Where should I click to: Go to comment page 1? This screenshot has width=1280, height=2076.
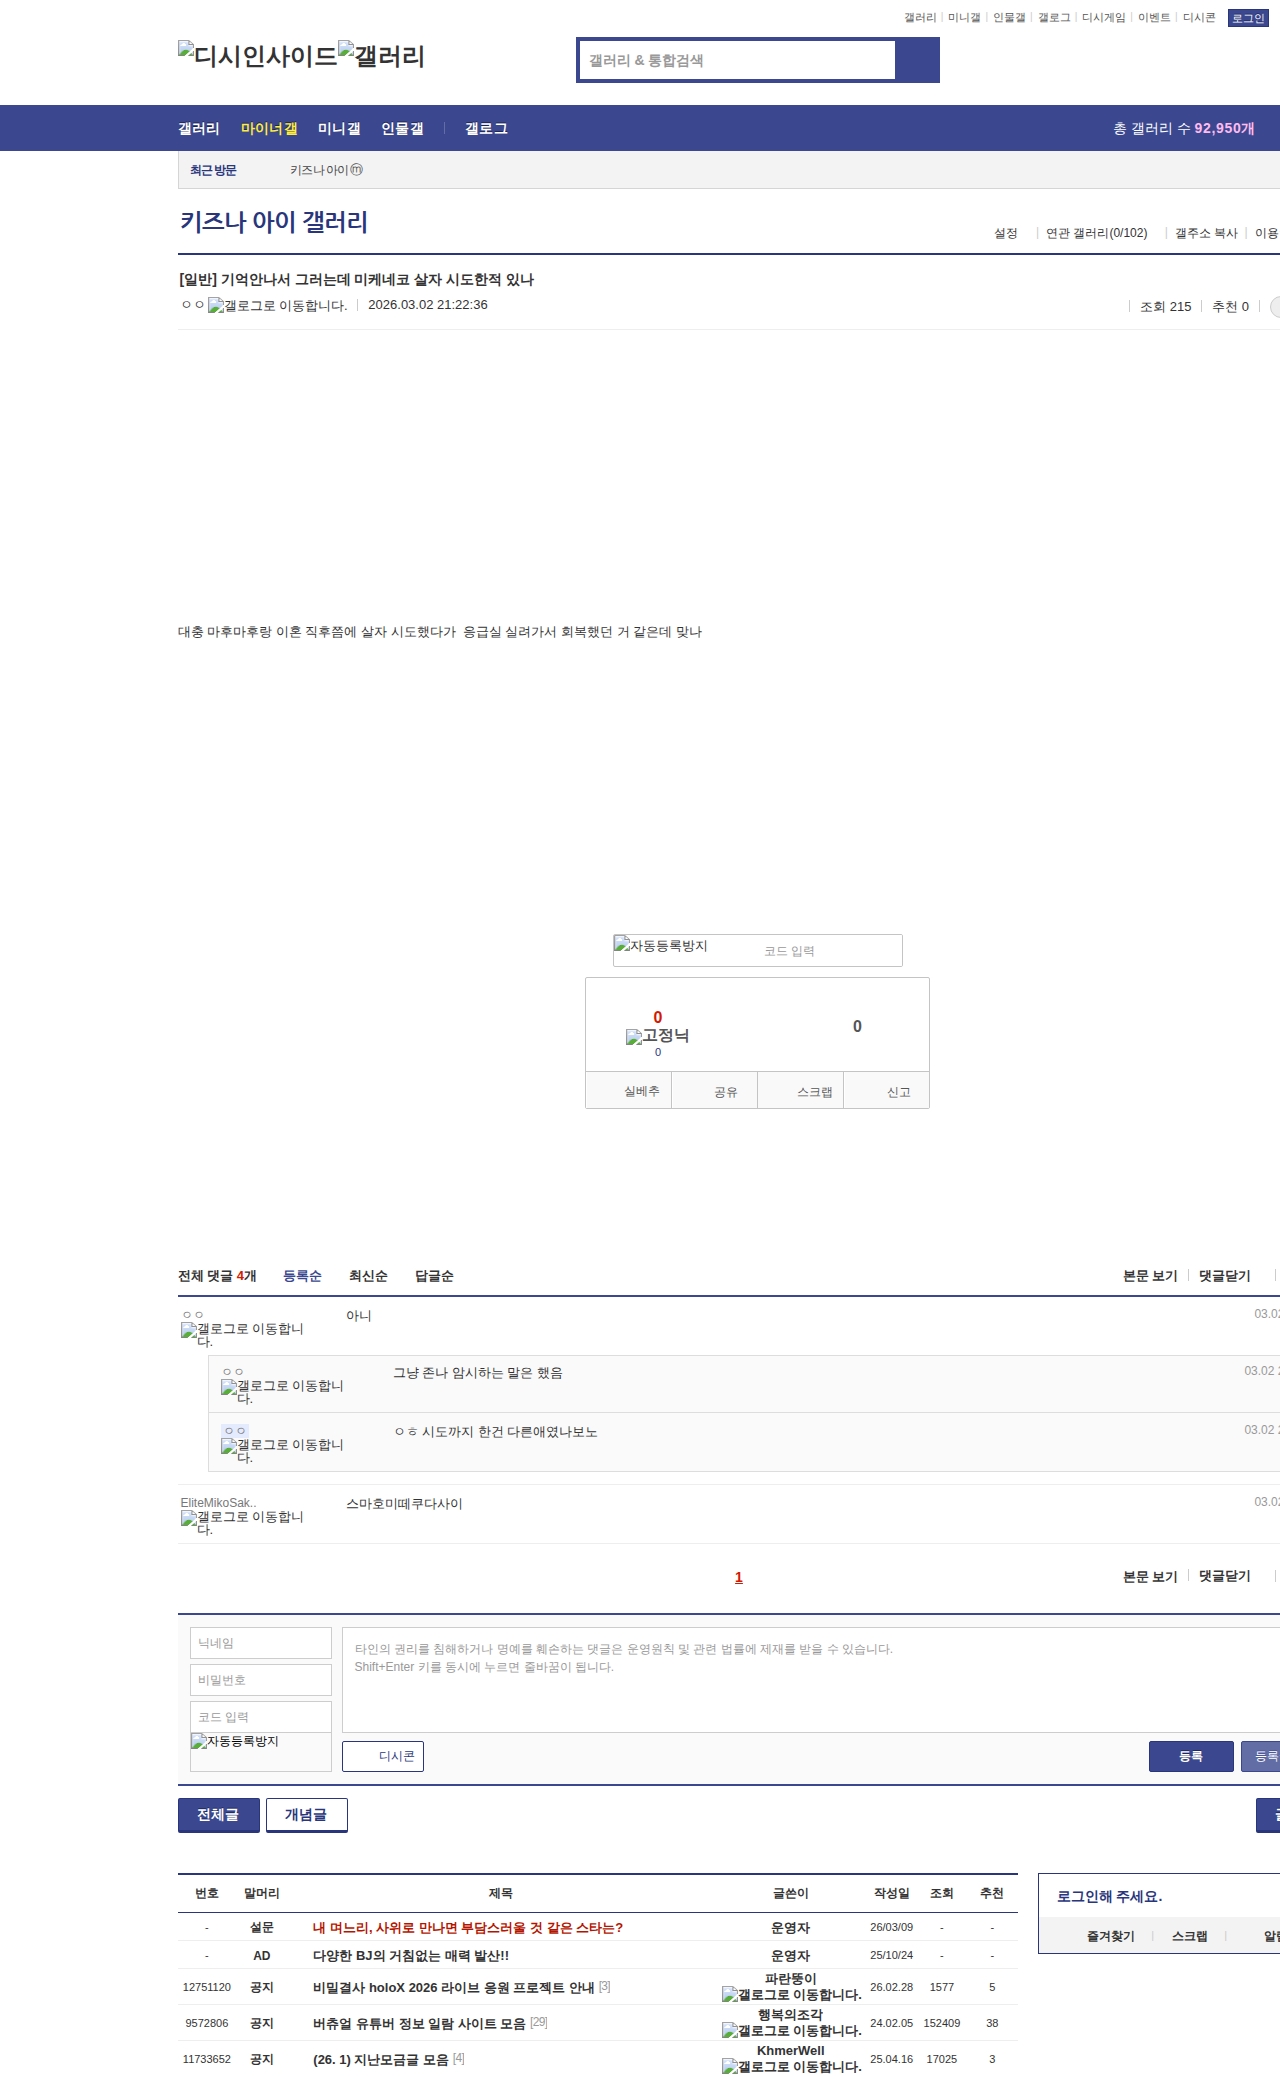point(739,1577)
